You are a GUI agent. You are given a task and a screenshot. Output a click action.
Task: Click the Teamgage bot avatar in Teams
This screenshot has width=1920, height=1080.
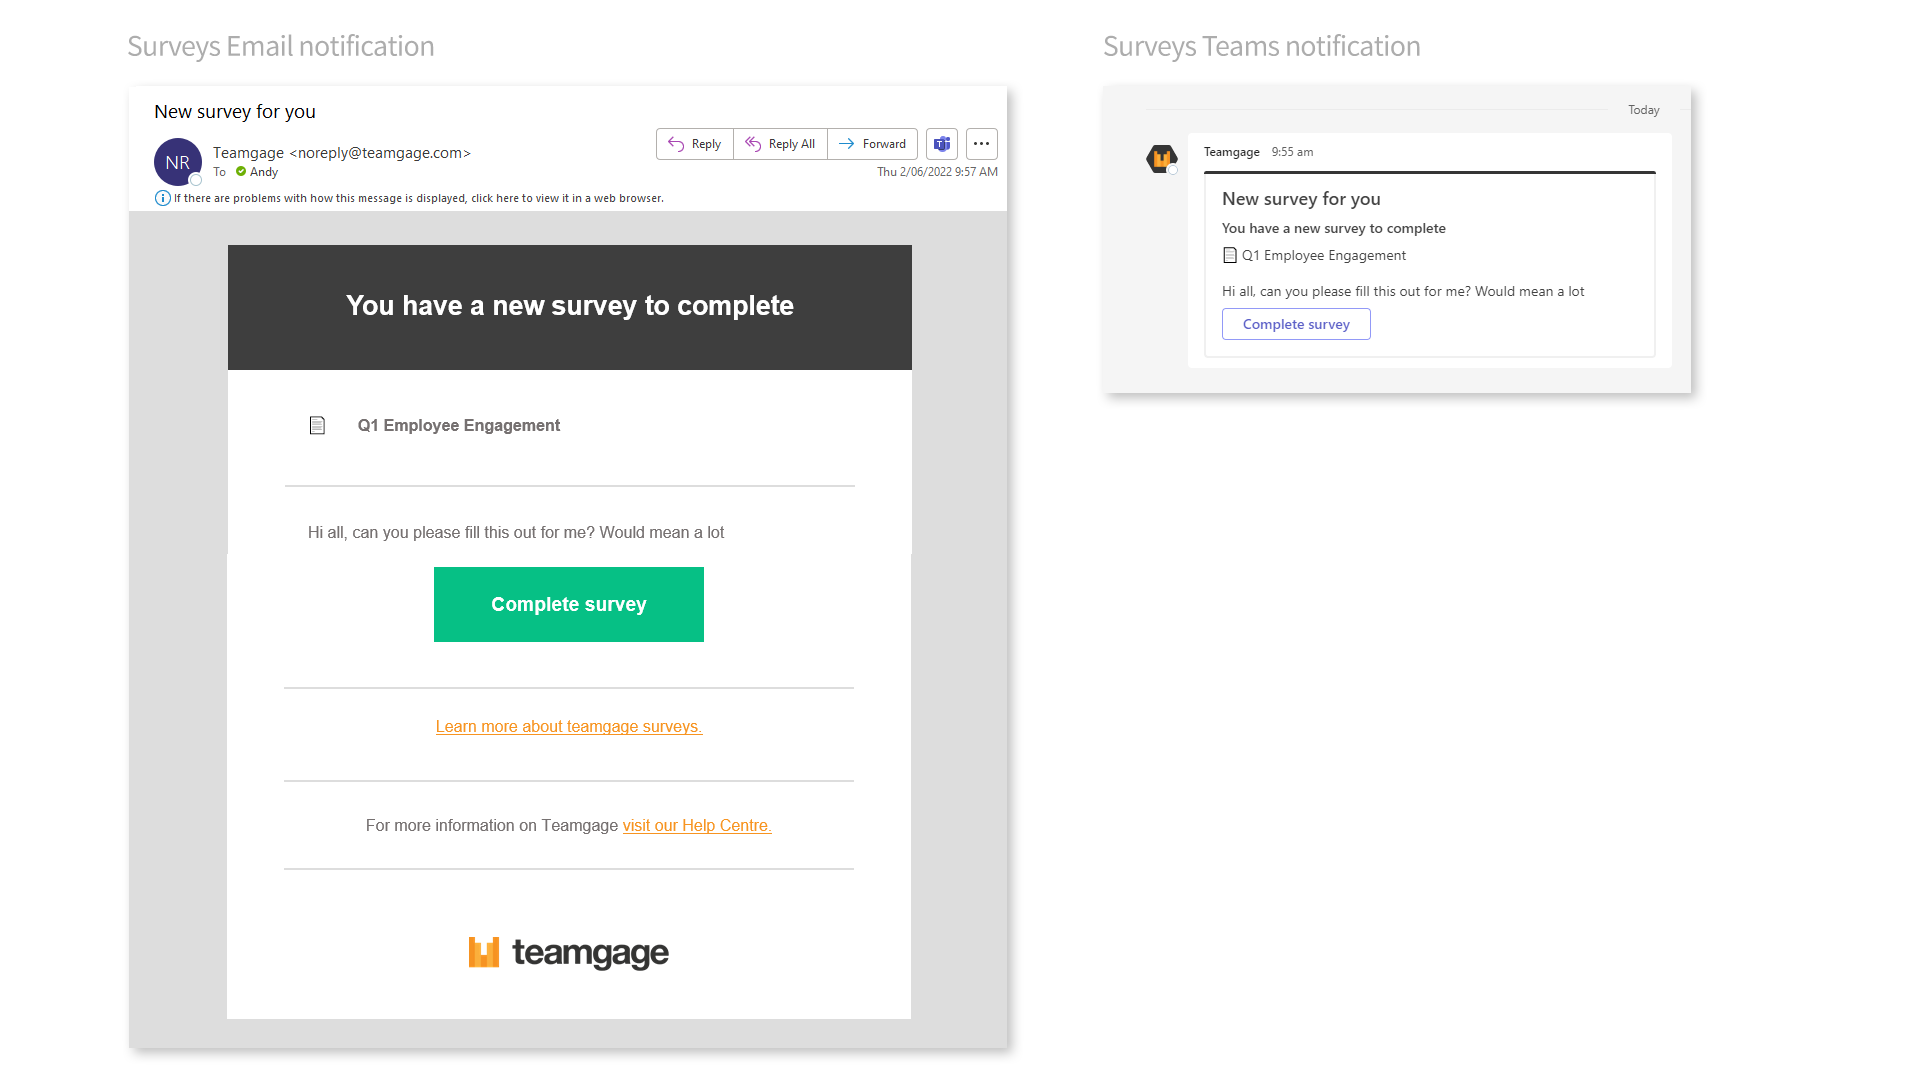1161,158
